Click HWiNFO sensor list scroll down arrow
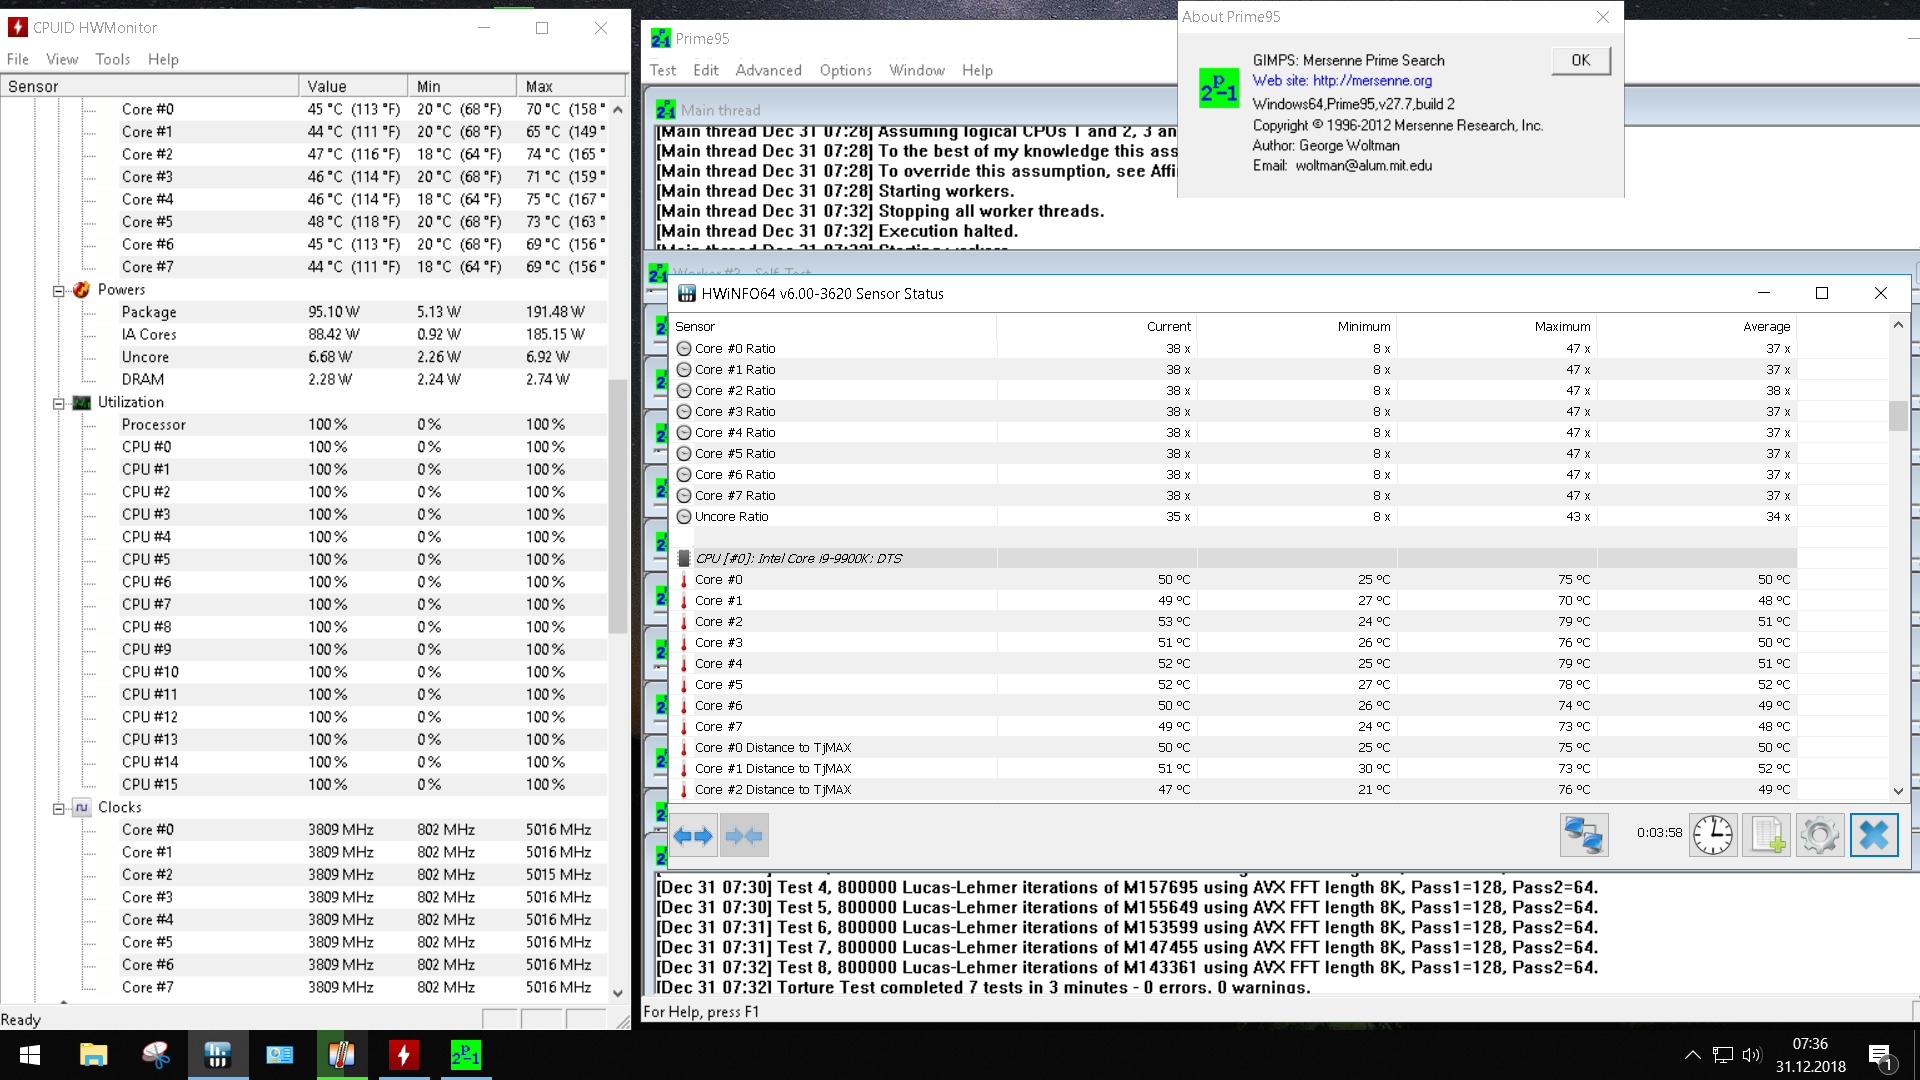The height and width of the screenshot is (1080, 1920). click(x=1898, y=790)
